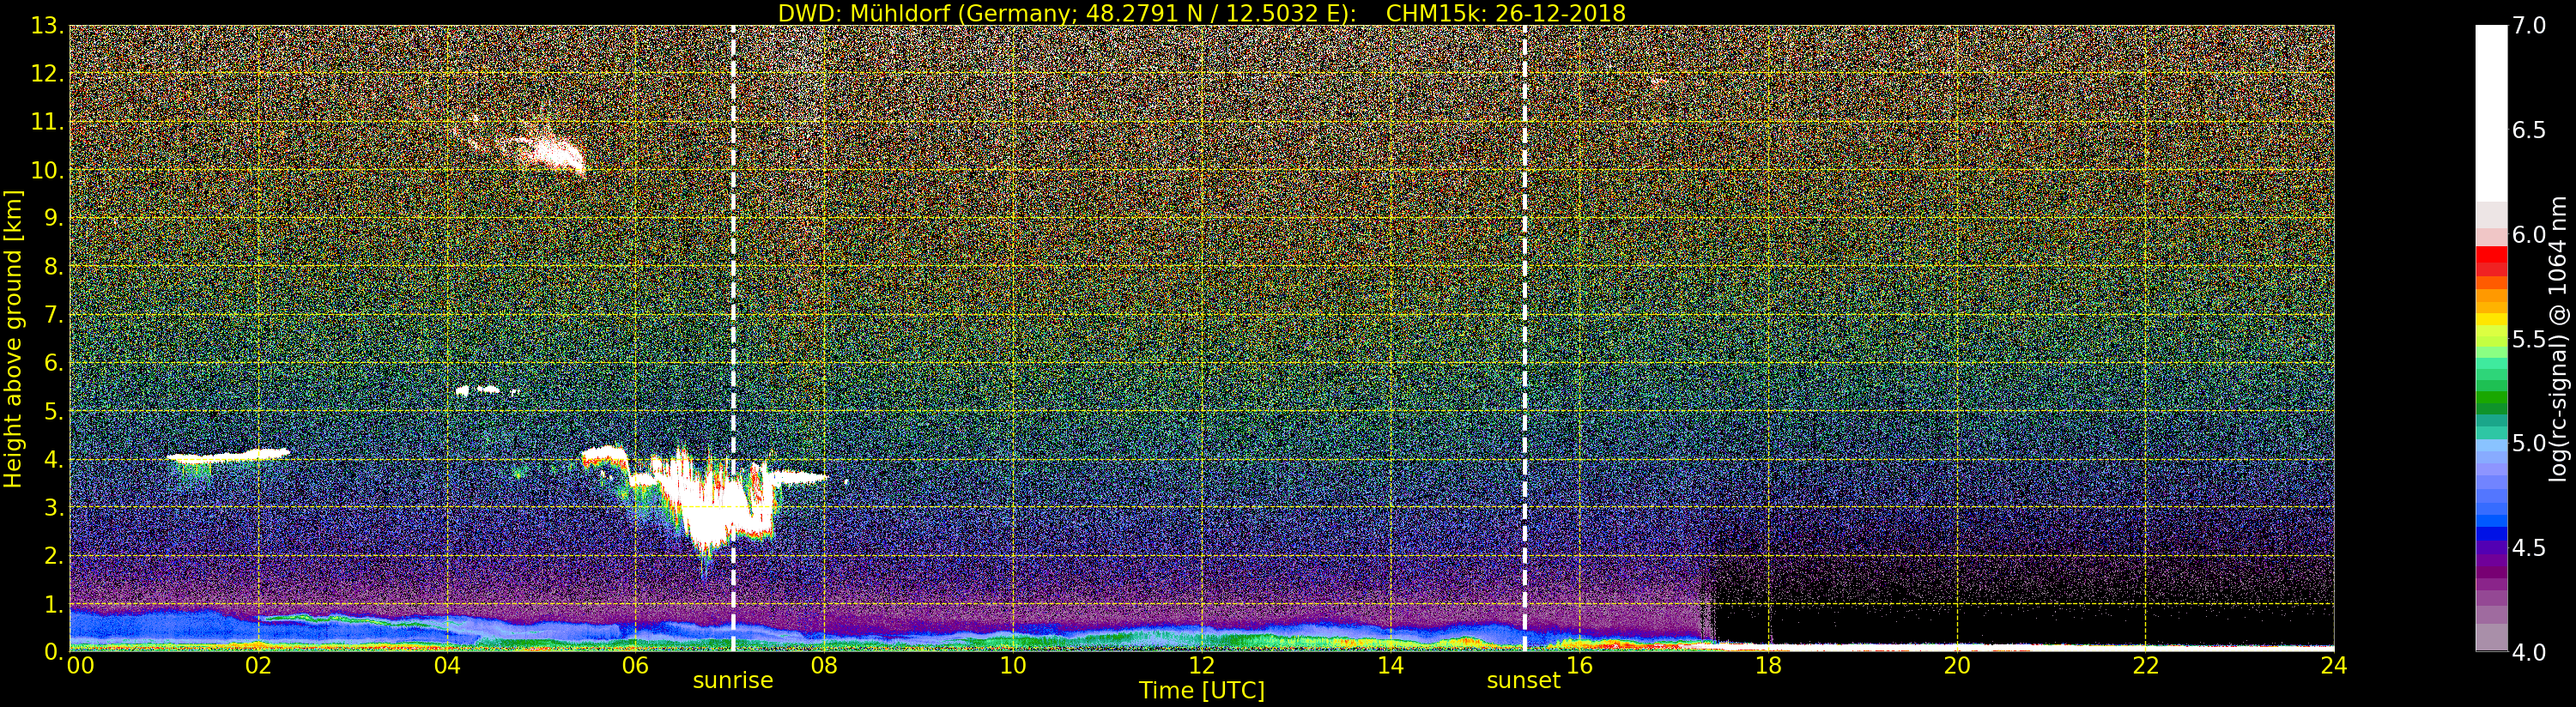
Task: Click the '14' tick on the time axis
Action: pos(1391,665)
